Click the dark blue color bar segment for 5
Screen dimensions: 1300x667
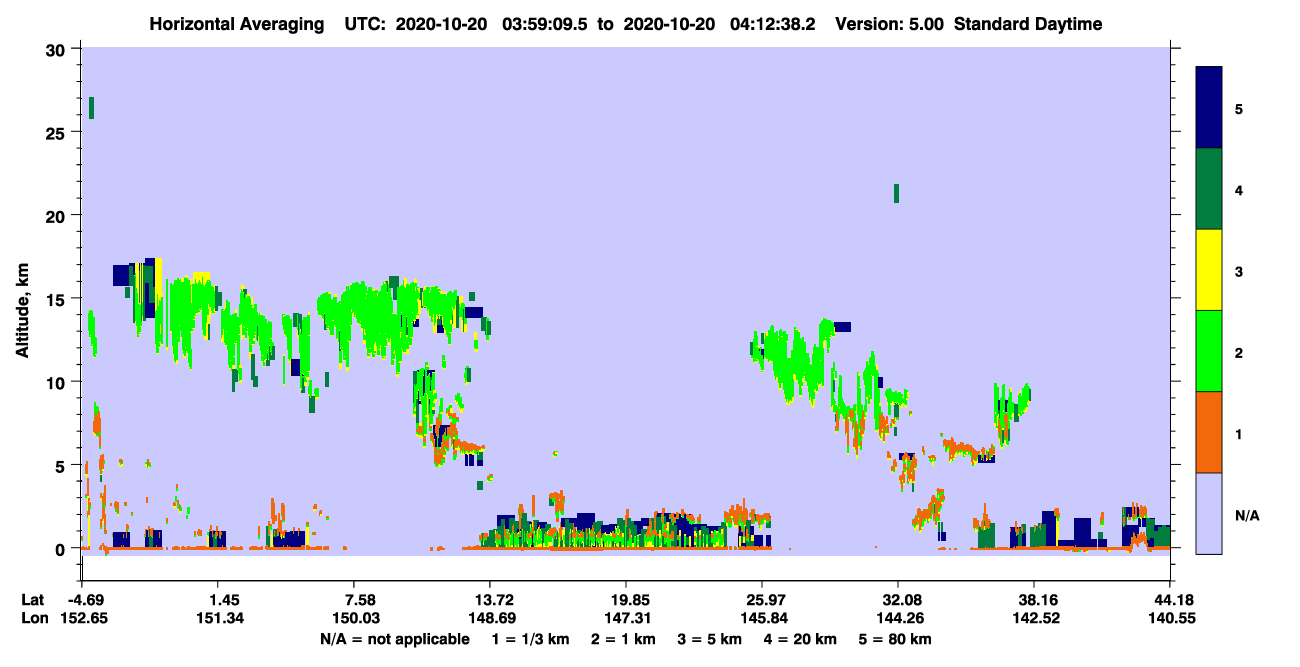coord(1209,107)
